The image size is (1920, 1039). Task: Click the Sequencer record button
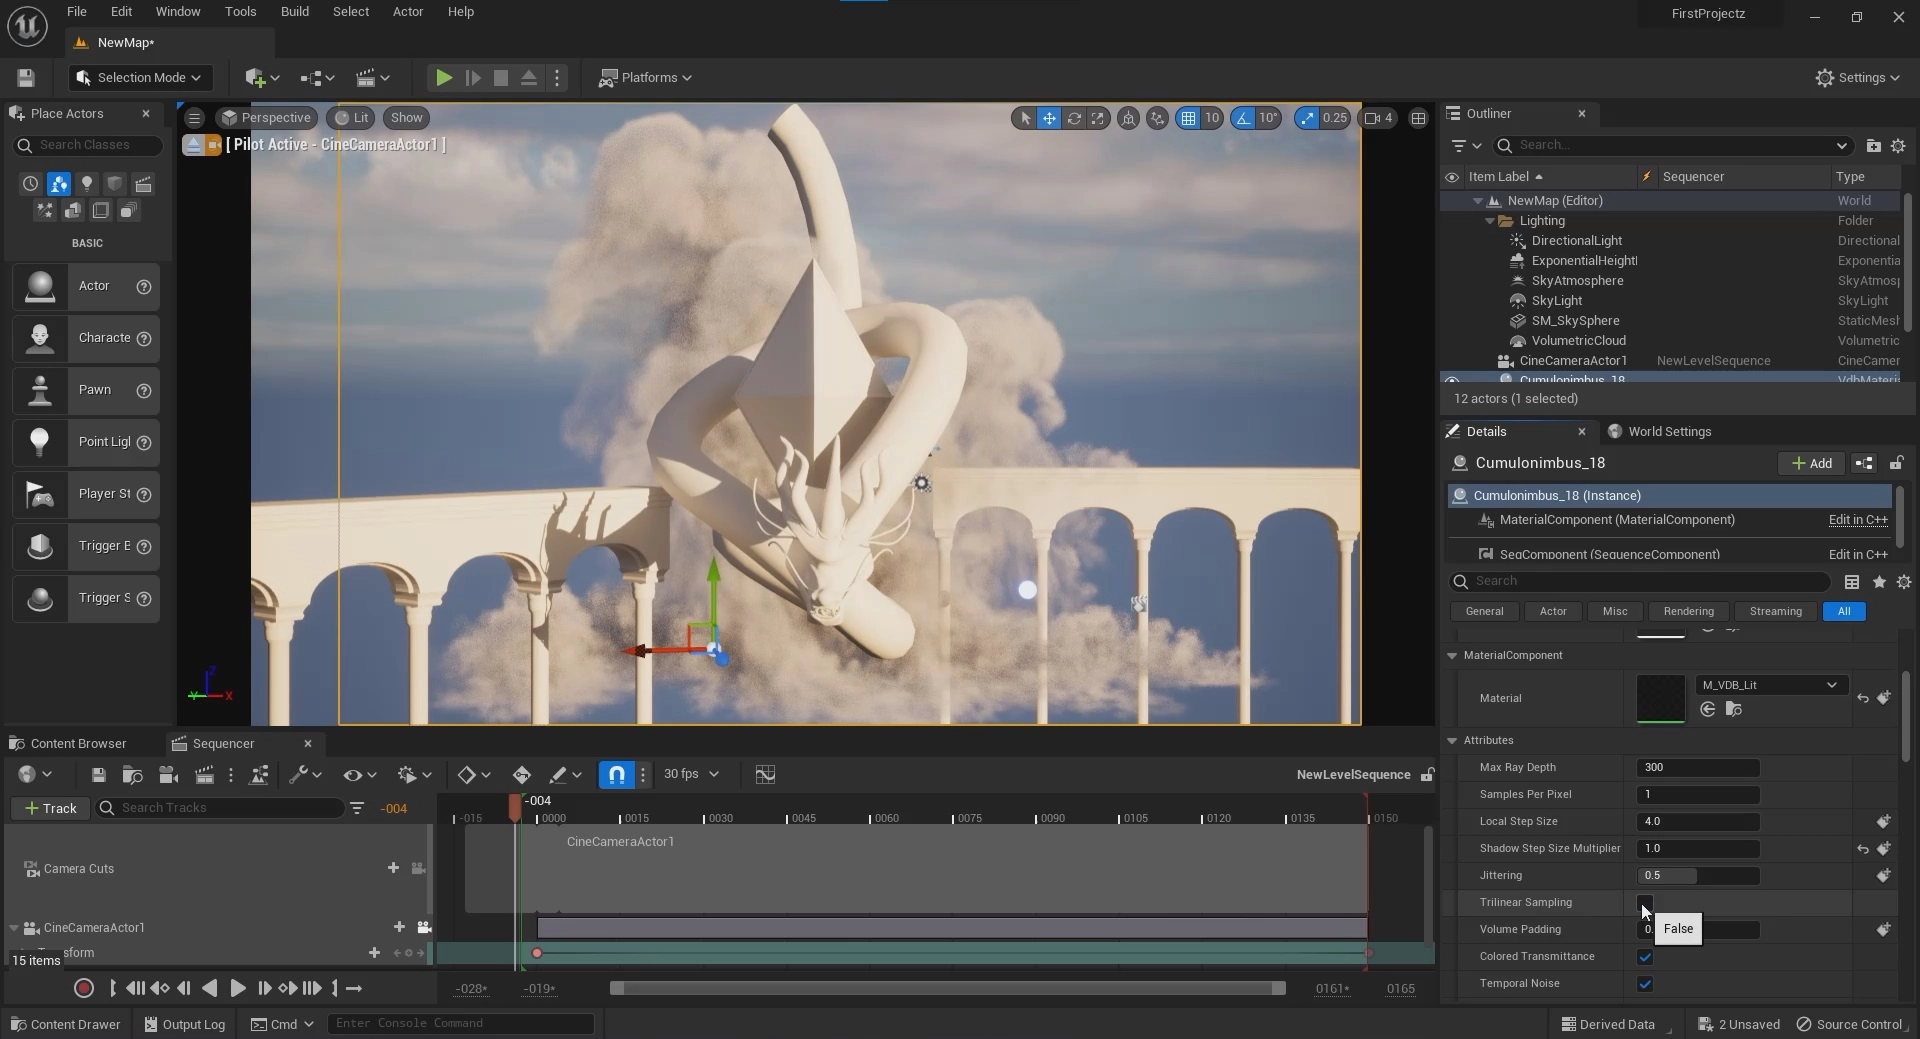coord(84,988)
